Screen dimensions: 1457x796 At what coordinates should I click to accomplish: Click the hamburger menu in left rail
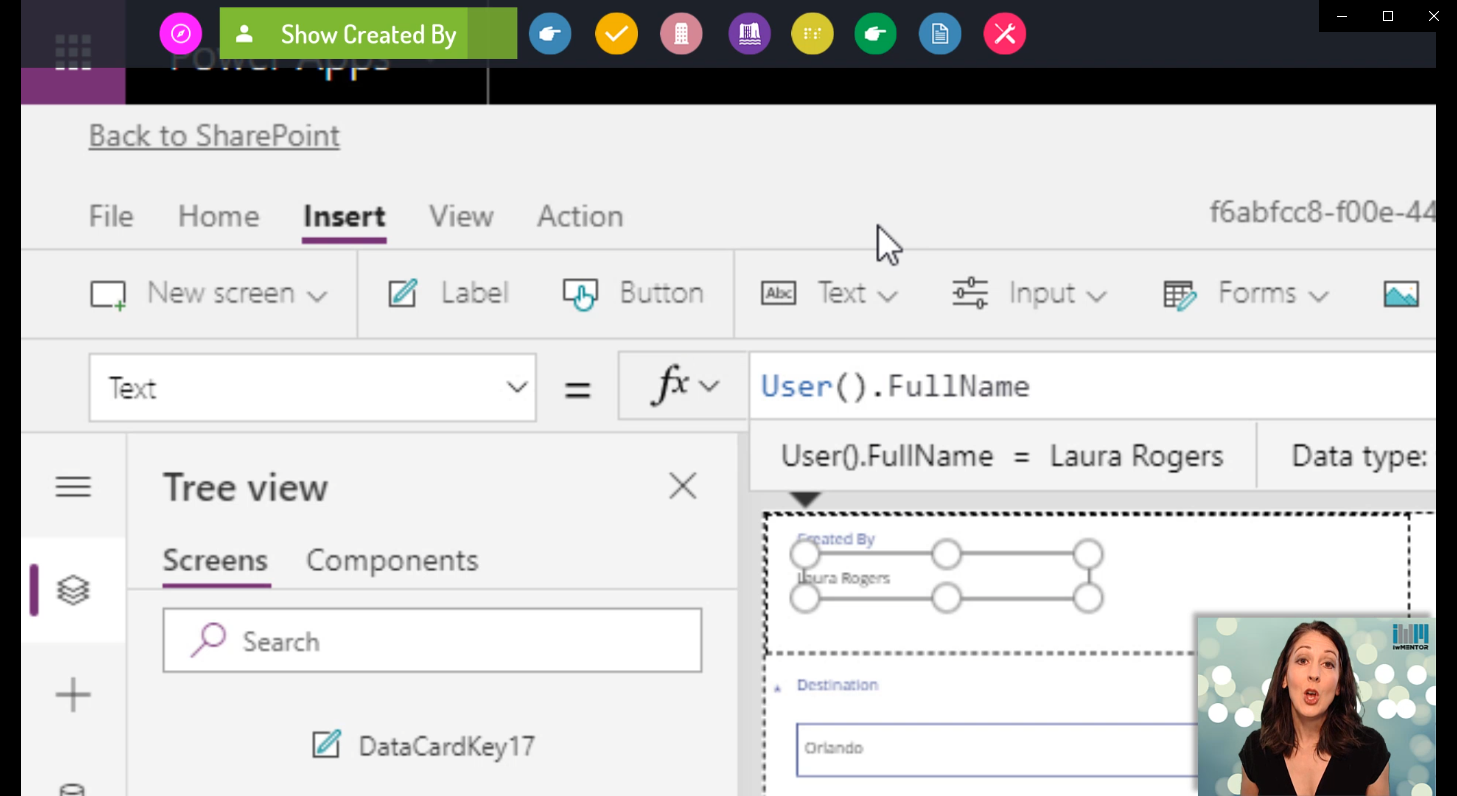click(x=73, y=487)
